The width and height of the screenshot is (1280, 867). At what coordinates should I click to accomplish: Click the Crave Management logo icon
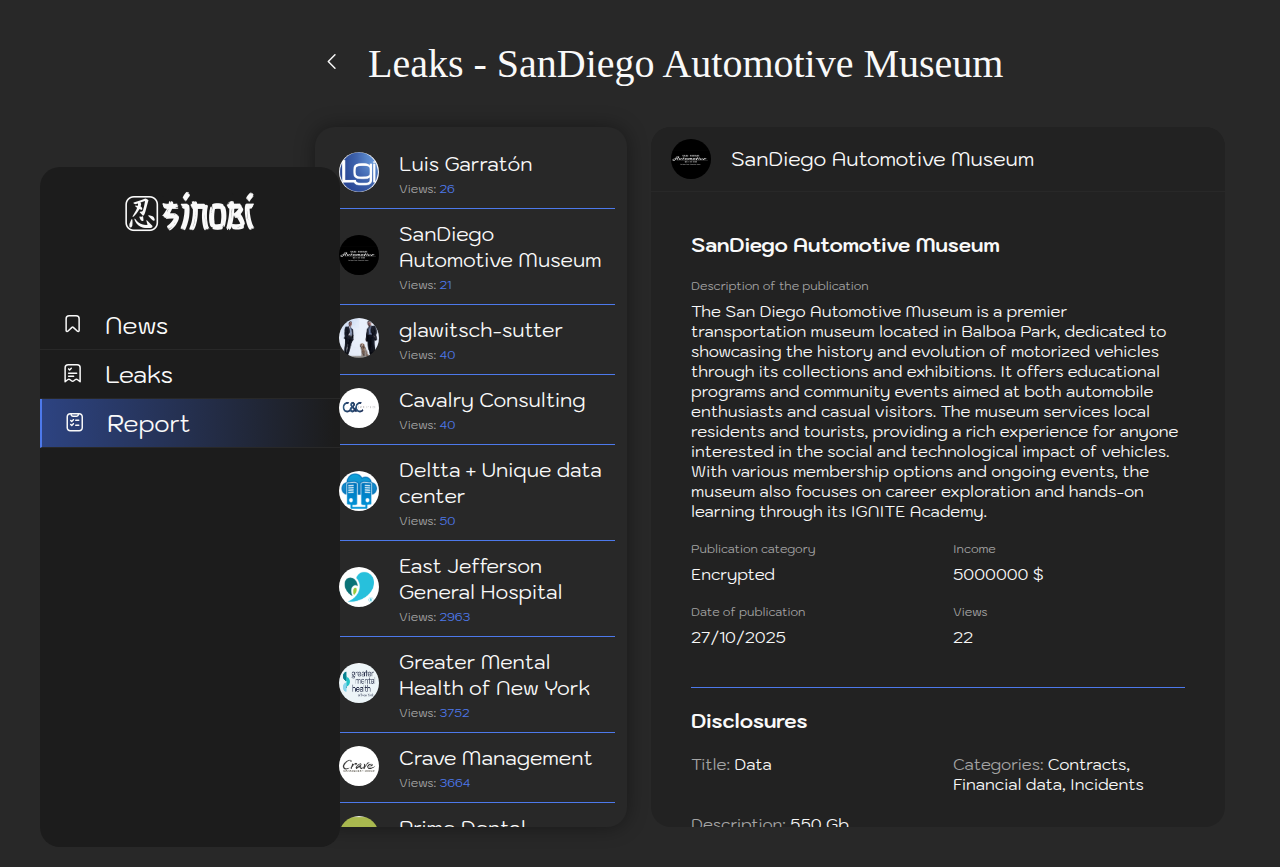359,766
